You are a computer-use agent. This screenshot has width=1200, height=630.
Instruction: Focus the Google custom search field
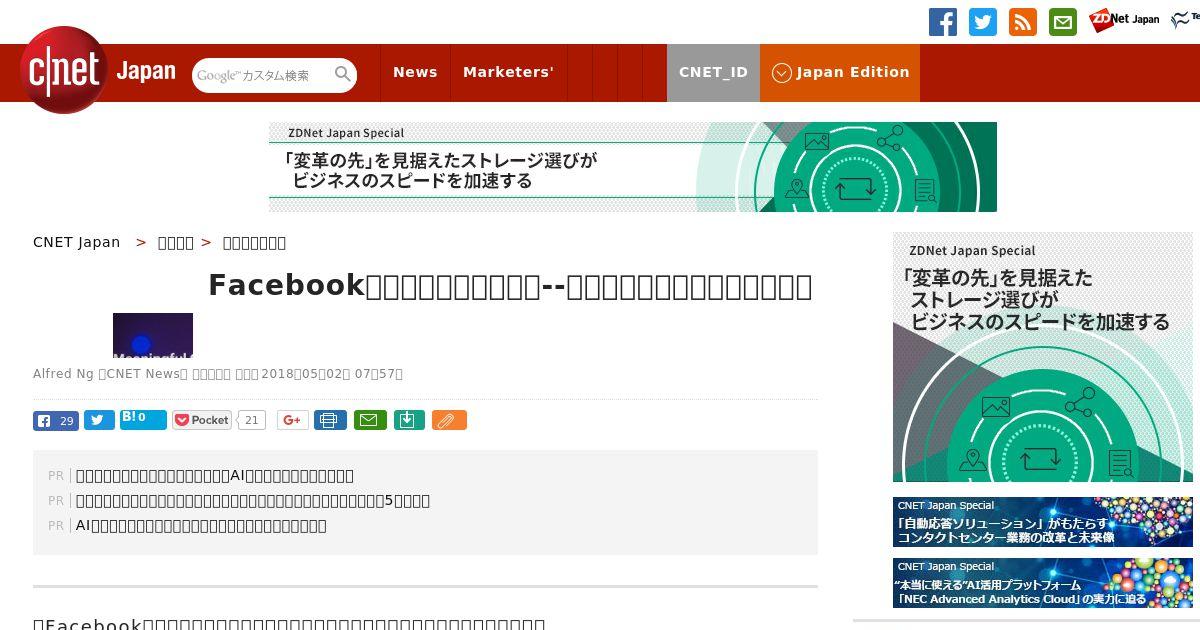pyautogui.click(x=262, y=75)
